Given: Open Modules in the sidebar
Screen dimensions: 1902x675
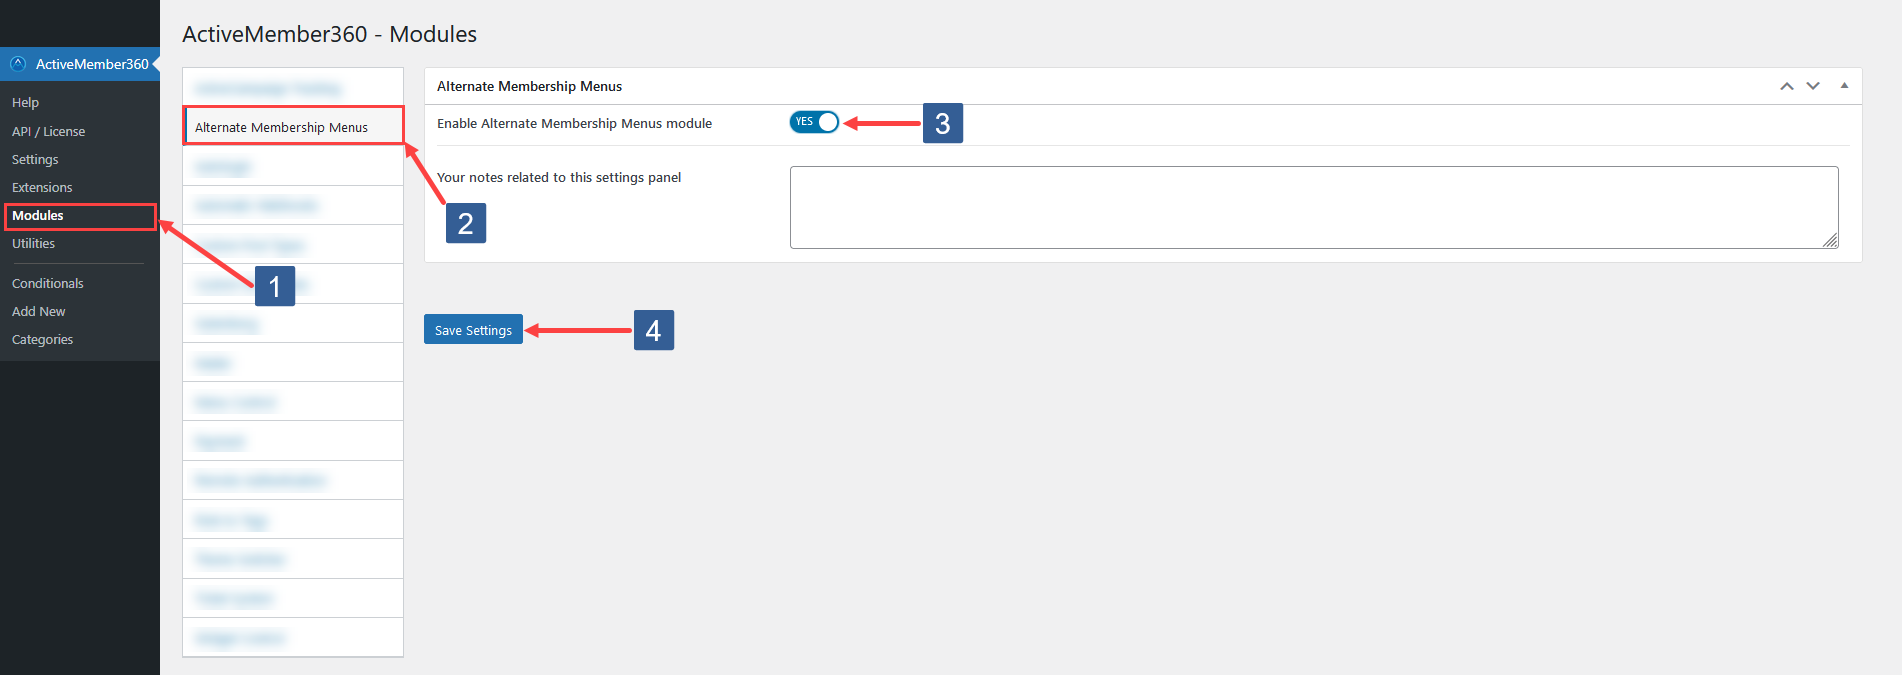Looking at the screenshot, I should (37, 215).
